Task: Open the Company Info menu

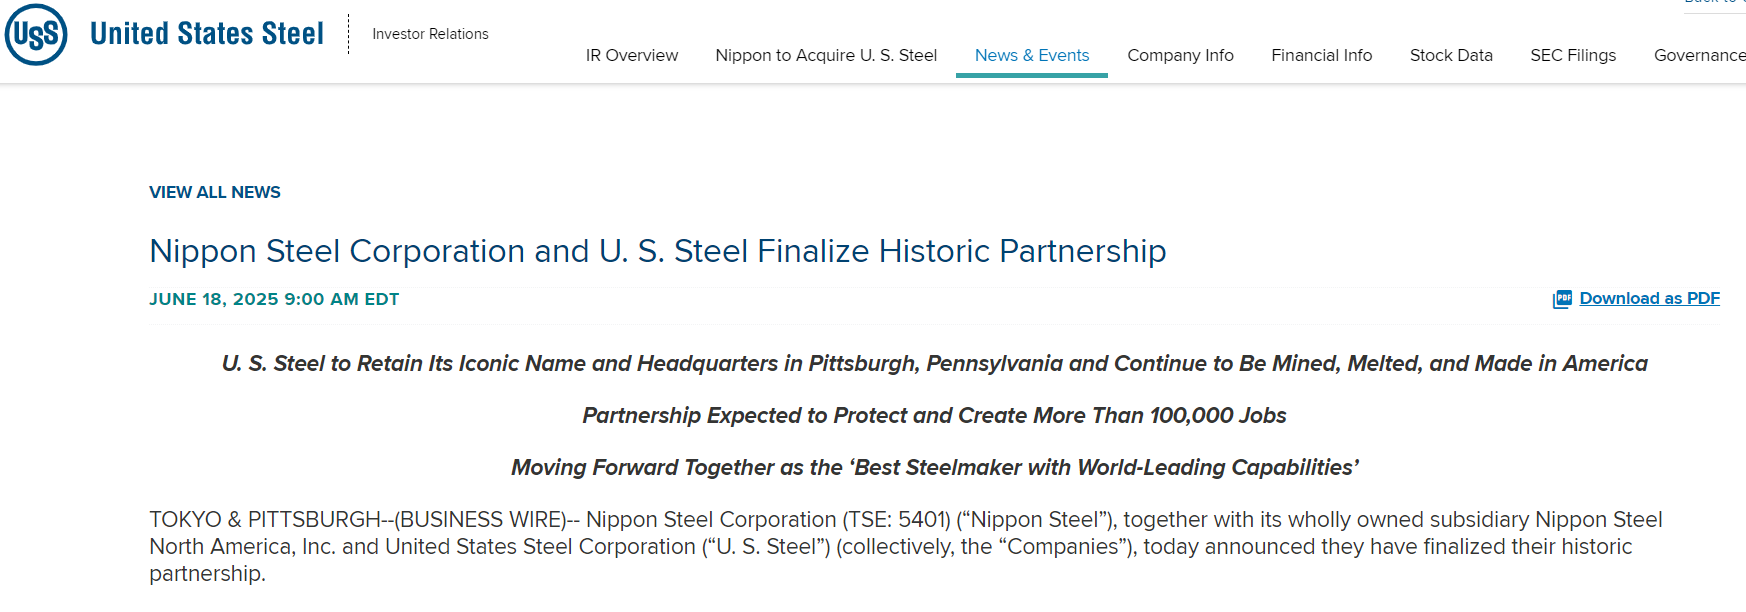Action: (x=1180, y=56)
